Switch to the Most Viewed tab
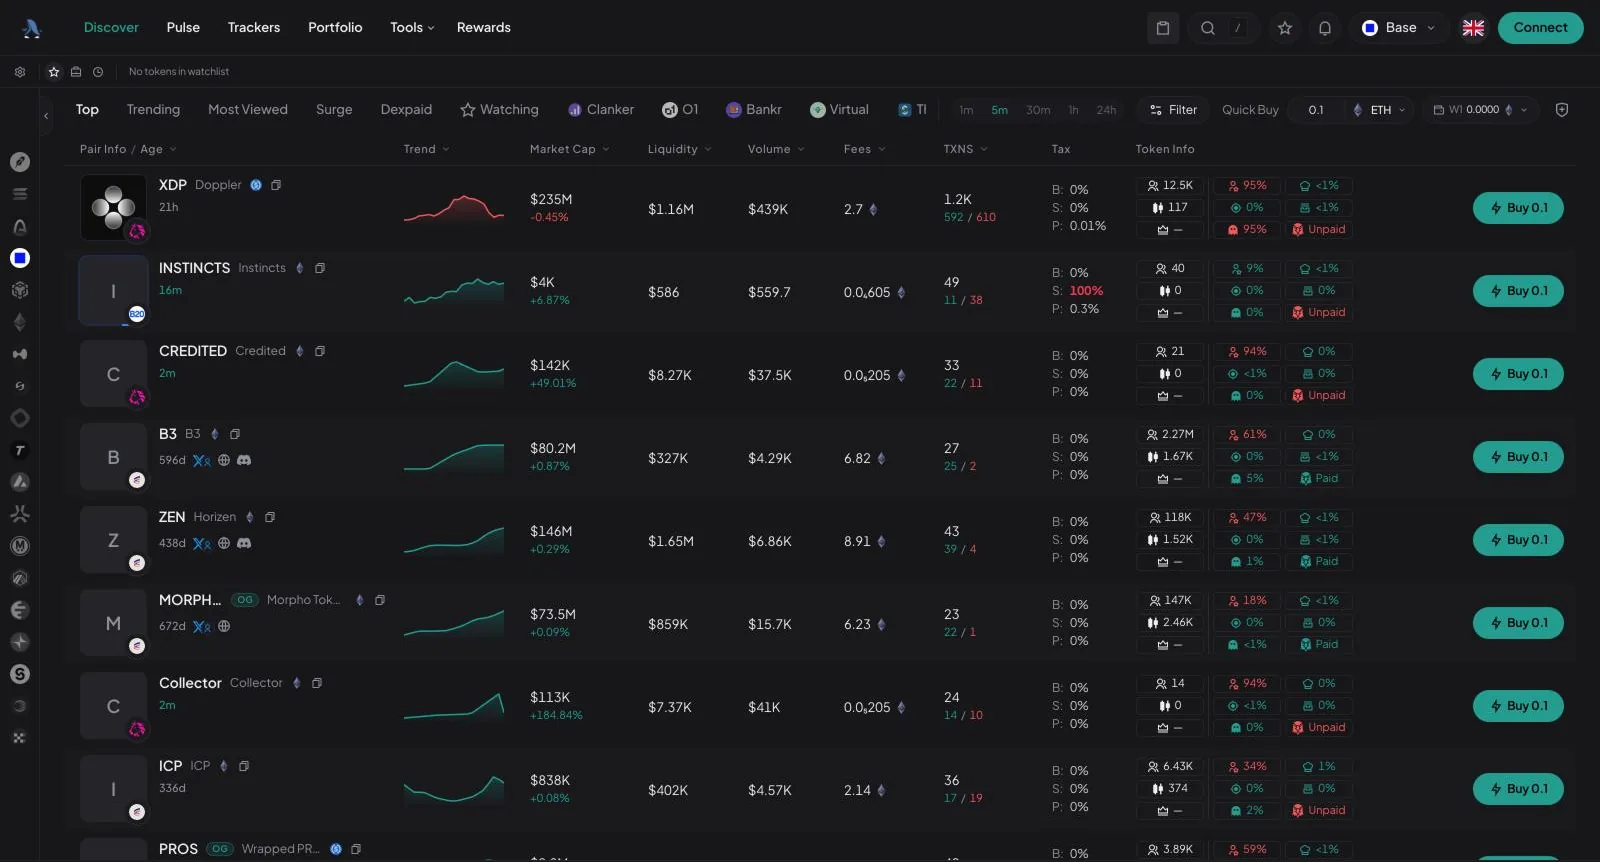The height and width of the screenshot is (862, 1600). [x=248, y=110]
